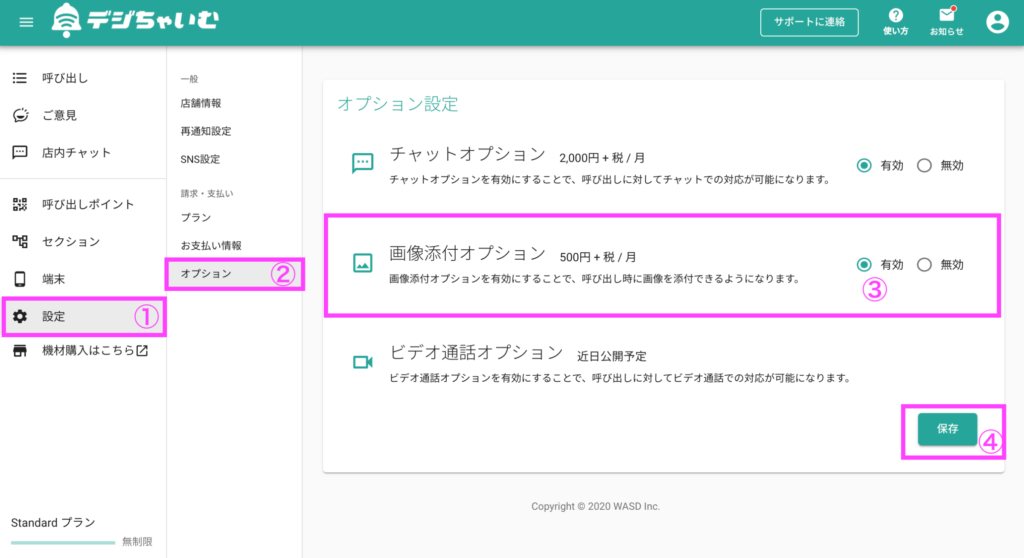This screenshot has width=1024, height=558.
Task: Click the 請求・支払い section header
Action: tap(207, 193)
